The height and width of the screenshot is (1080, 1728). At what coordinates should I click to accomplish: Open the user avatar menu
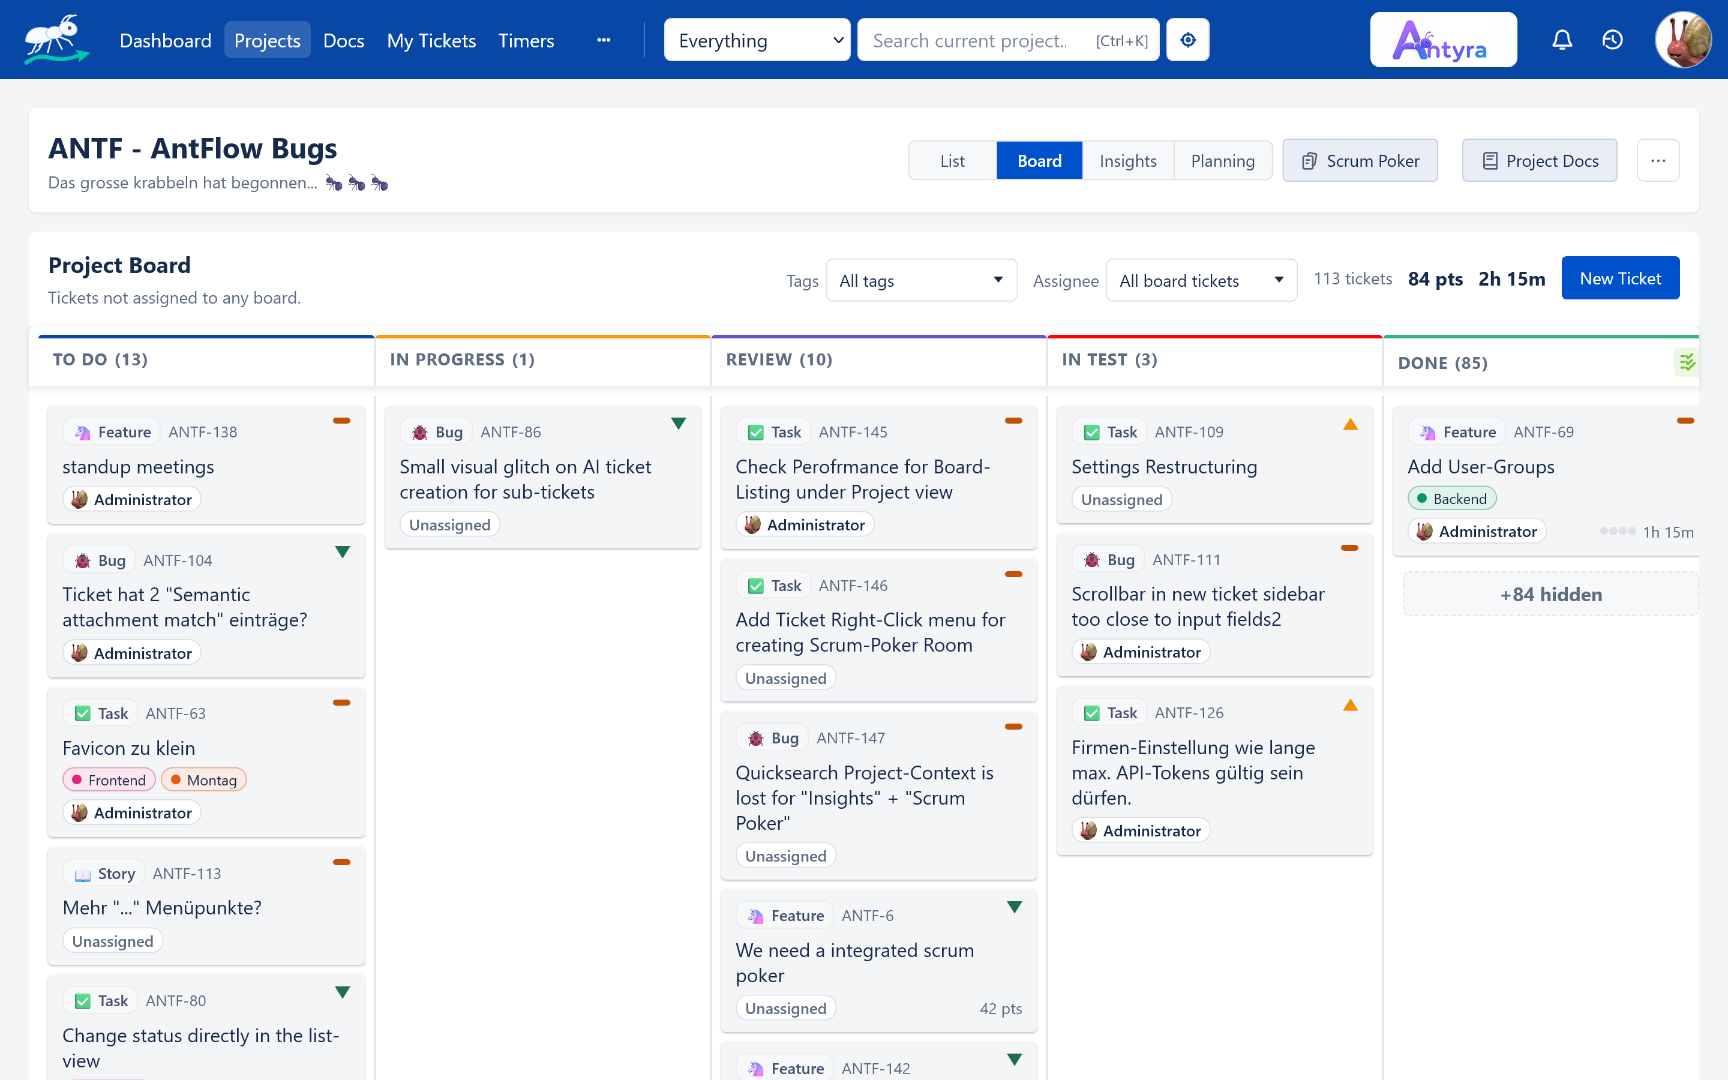pos(1683,40)
